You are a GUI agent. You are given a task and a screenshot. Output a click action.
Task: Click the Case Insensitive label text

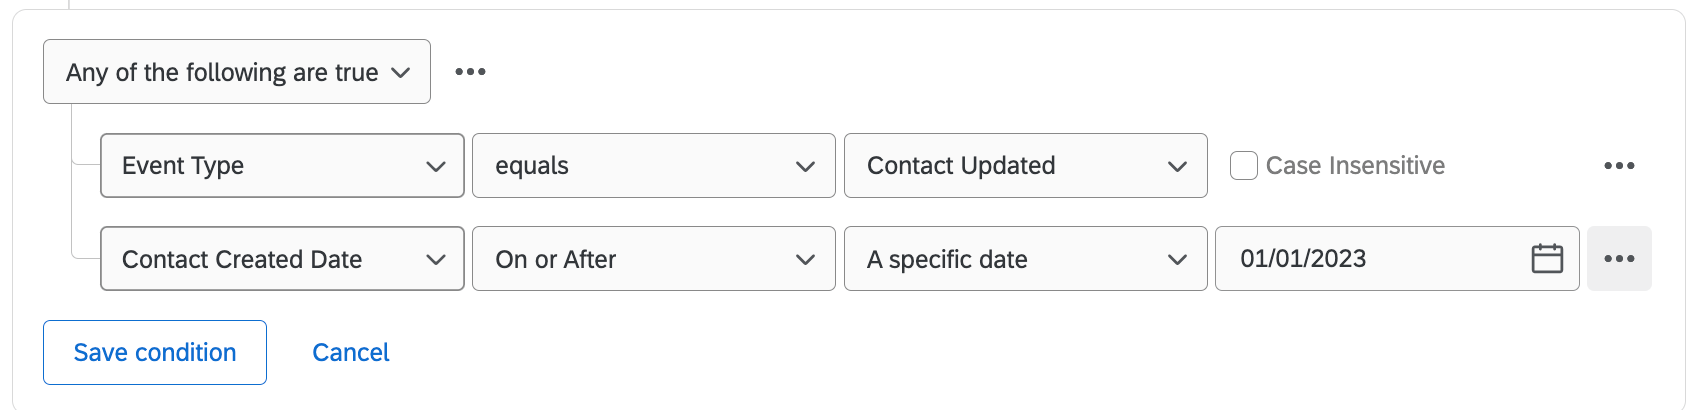click(x=1355, y=166)
